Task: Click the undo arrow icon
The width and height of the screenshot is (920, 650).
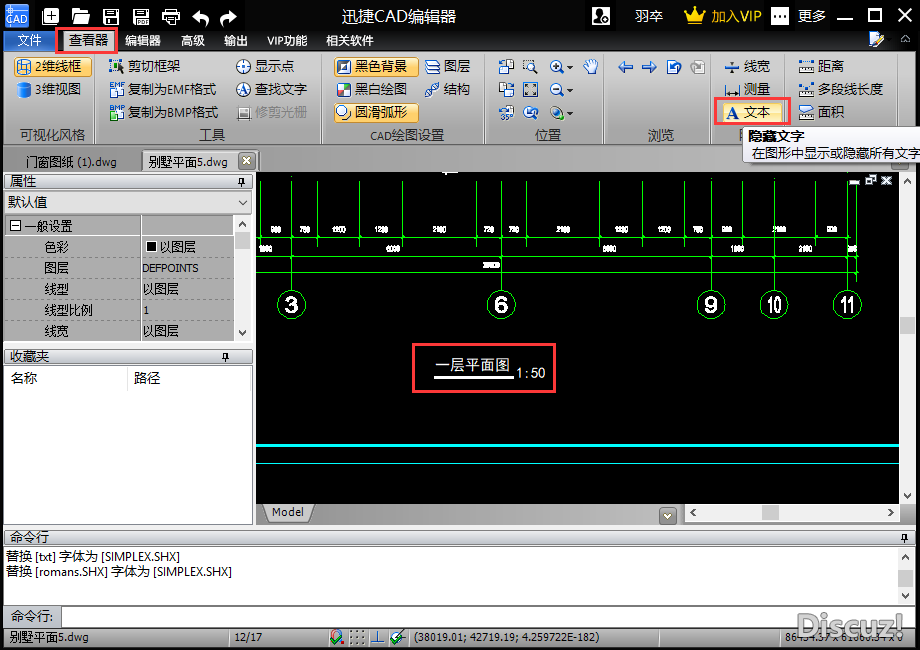Action: click(200, 16)
